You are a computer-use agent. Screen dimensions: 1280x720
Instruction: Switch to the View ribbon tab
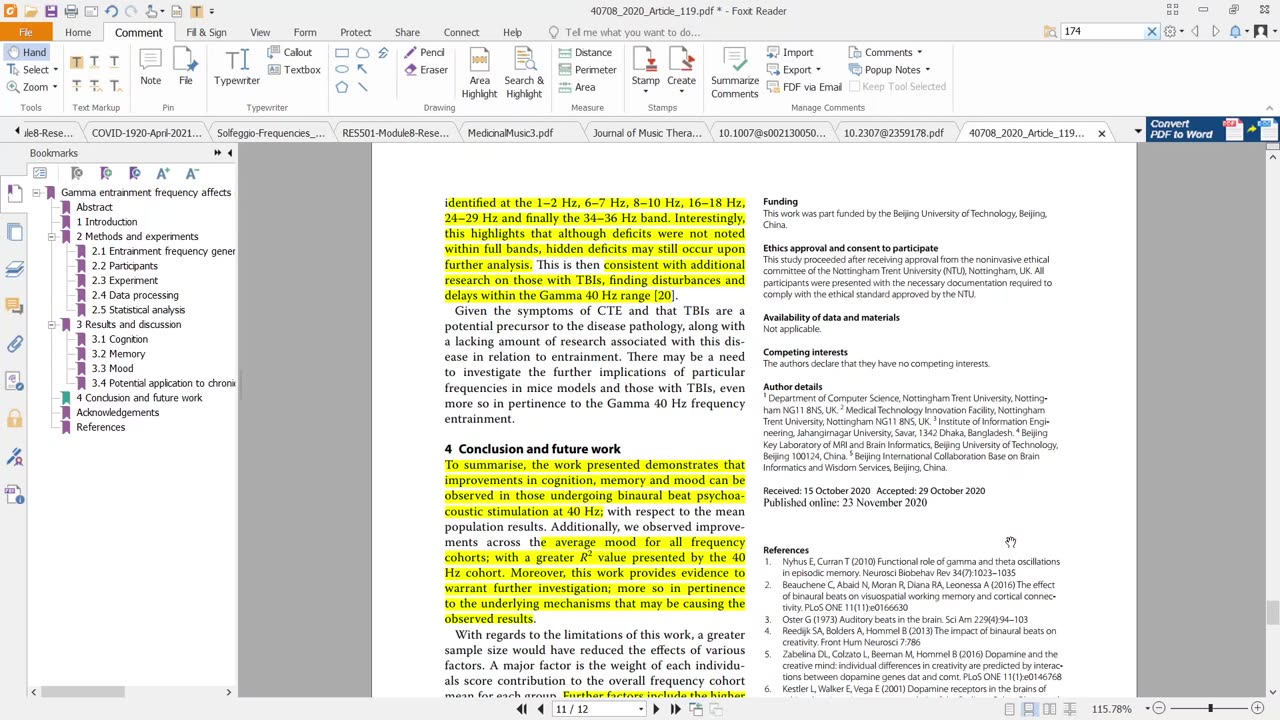tap(260, 32)
